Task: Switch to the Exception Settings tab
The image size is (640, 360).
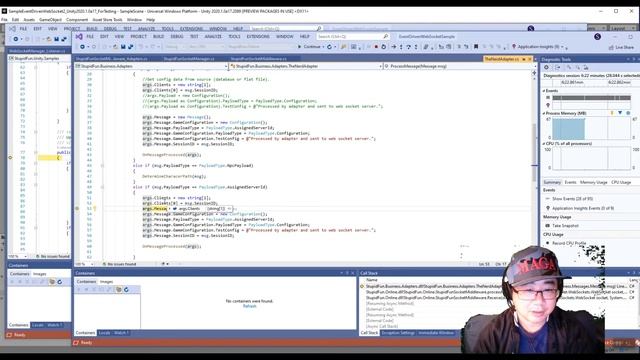Action: pyautogui.click(x=398, y=333)
